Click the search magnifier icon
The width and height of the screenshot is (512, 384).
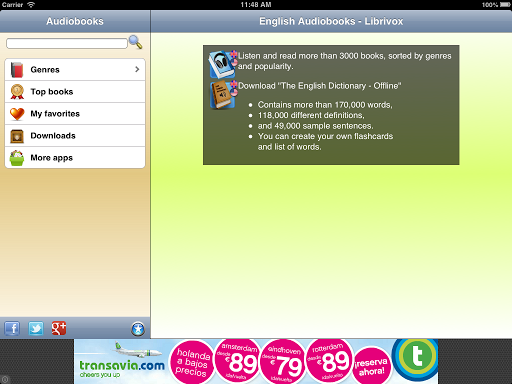point(136,42)
